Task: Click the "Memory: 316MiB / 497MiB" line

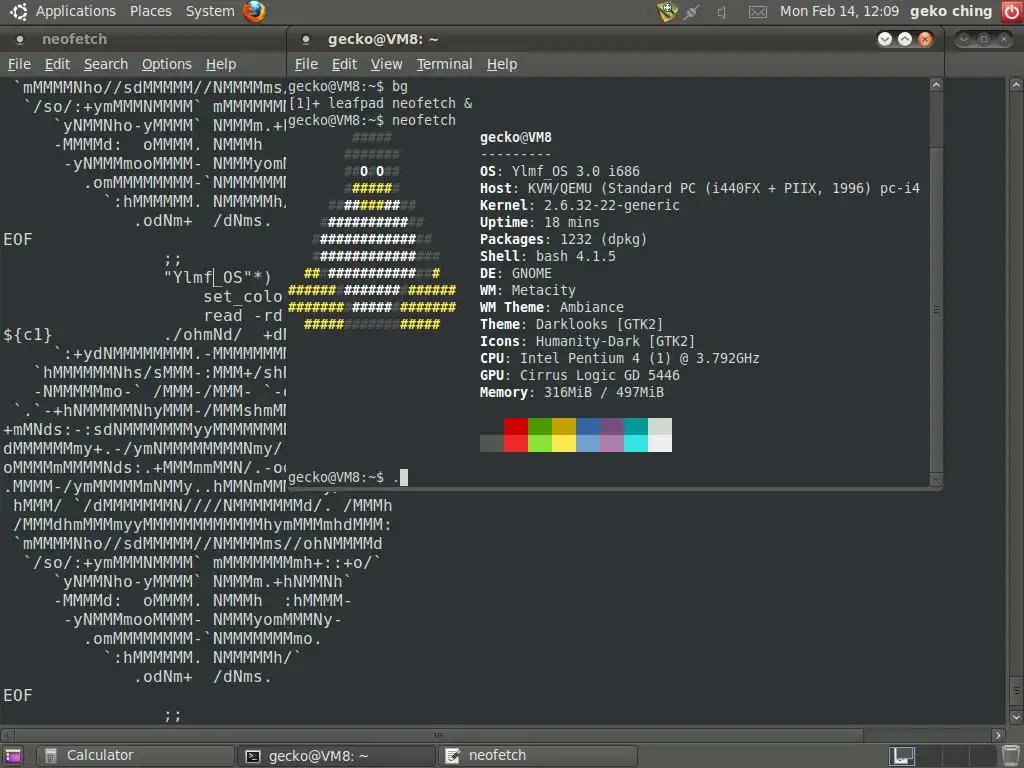Action: (571, 392)
